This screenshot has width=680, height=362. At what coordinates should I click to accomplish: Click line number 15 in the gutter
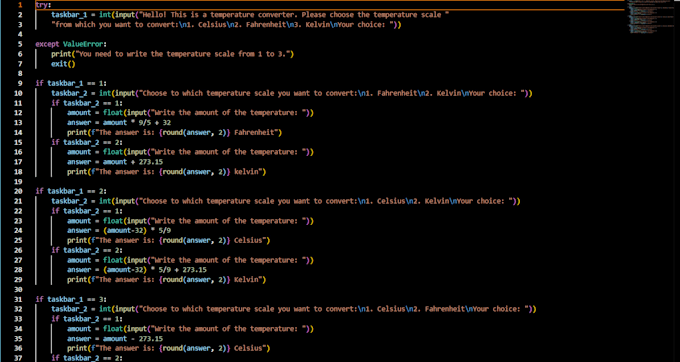19,142
